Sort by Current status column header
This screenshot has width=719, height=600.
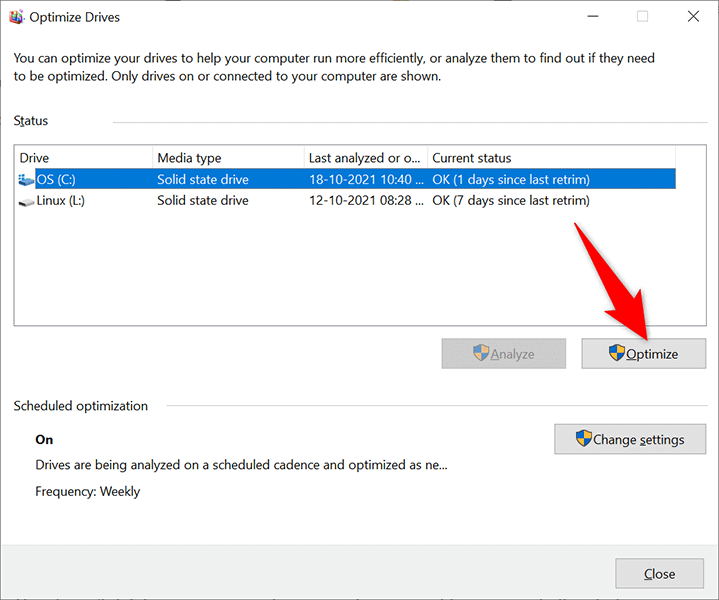550,158
